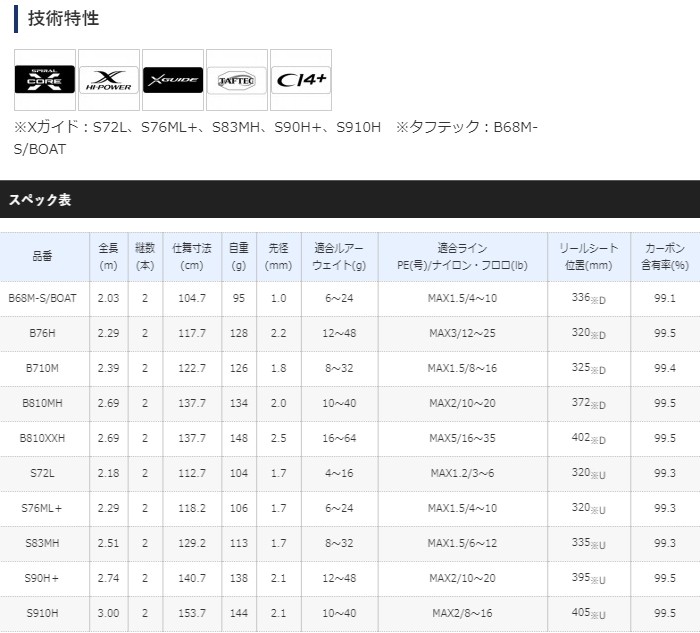Select the B810XXH model name cell

click(42, 438)
